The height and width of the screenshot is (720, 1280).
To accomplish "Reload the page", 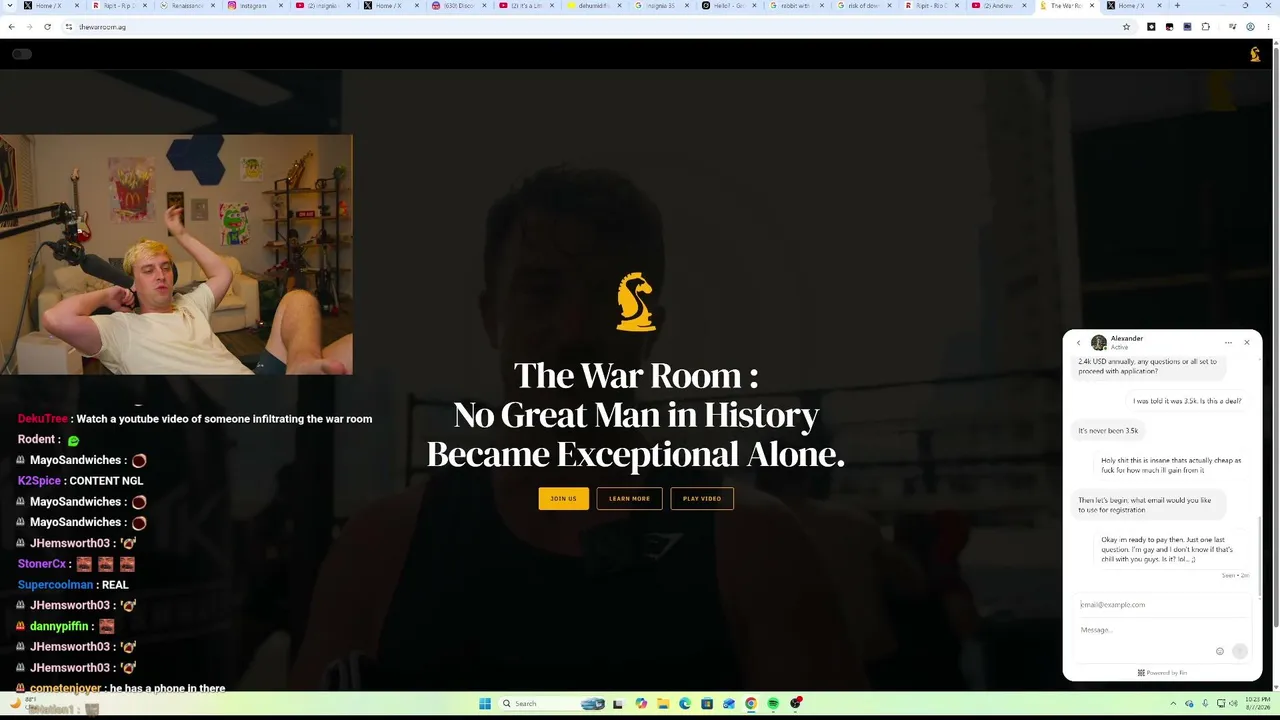I will pyautogui.click(x=47, y=27).
